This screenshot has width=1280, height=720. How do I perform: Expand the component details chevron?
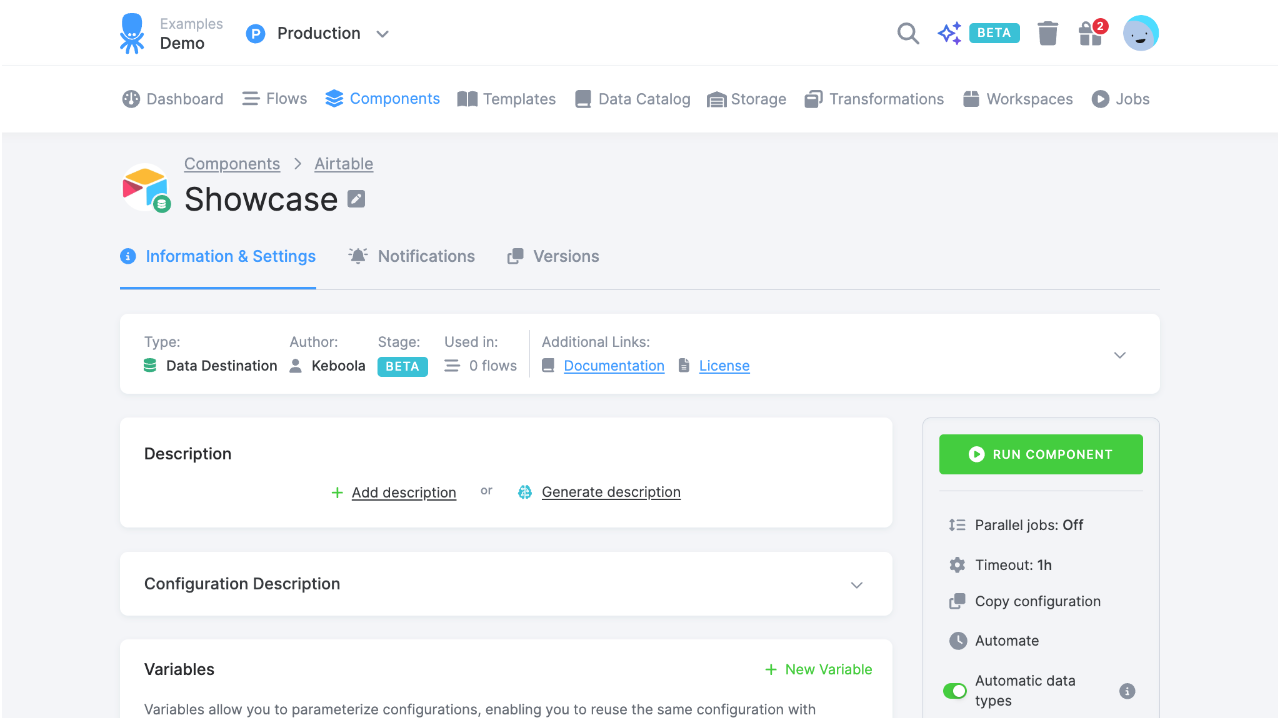(1120, 354)
